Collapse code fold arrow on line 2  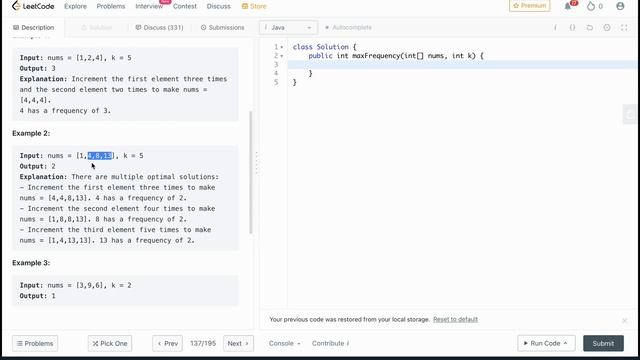[x=282, y=56]
